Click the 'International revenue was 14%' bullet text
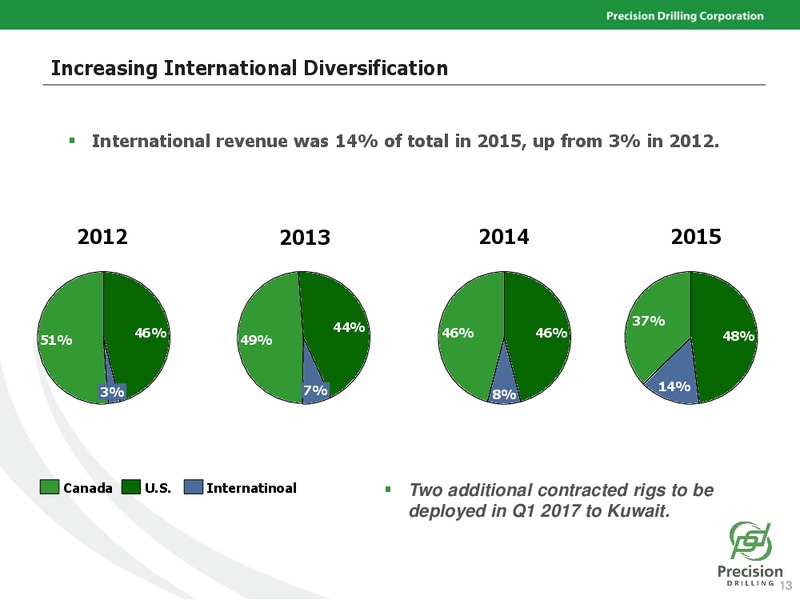This screenshot has height=600, width=800. click(406, 141)
